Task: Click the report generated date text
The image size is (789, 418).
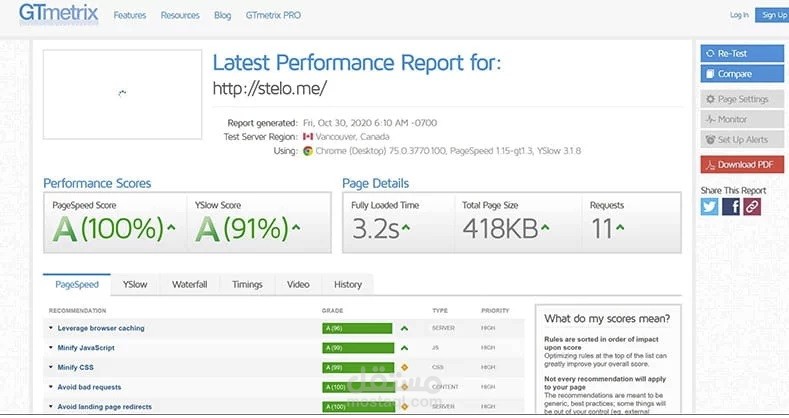Action: [370, 123]
